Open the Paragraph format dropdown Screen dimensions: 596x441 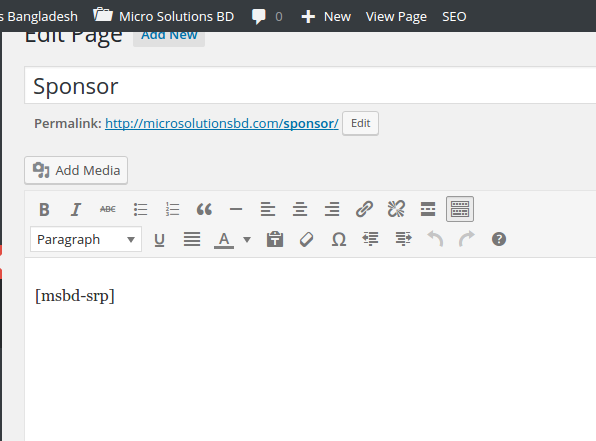pos(86,240)
